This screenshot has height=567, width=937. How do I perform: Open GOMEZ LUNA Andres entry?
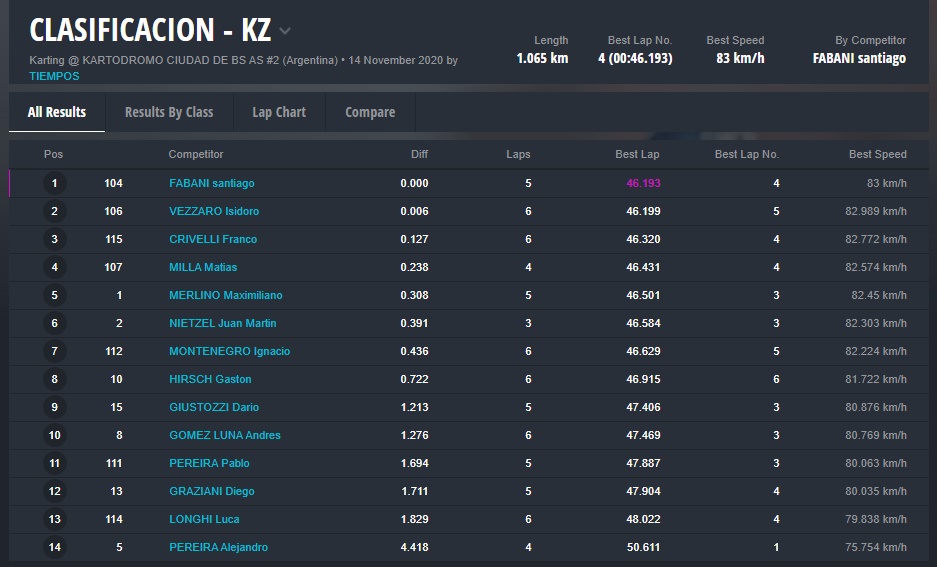pos(224,435)
